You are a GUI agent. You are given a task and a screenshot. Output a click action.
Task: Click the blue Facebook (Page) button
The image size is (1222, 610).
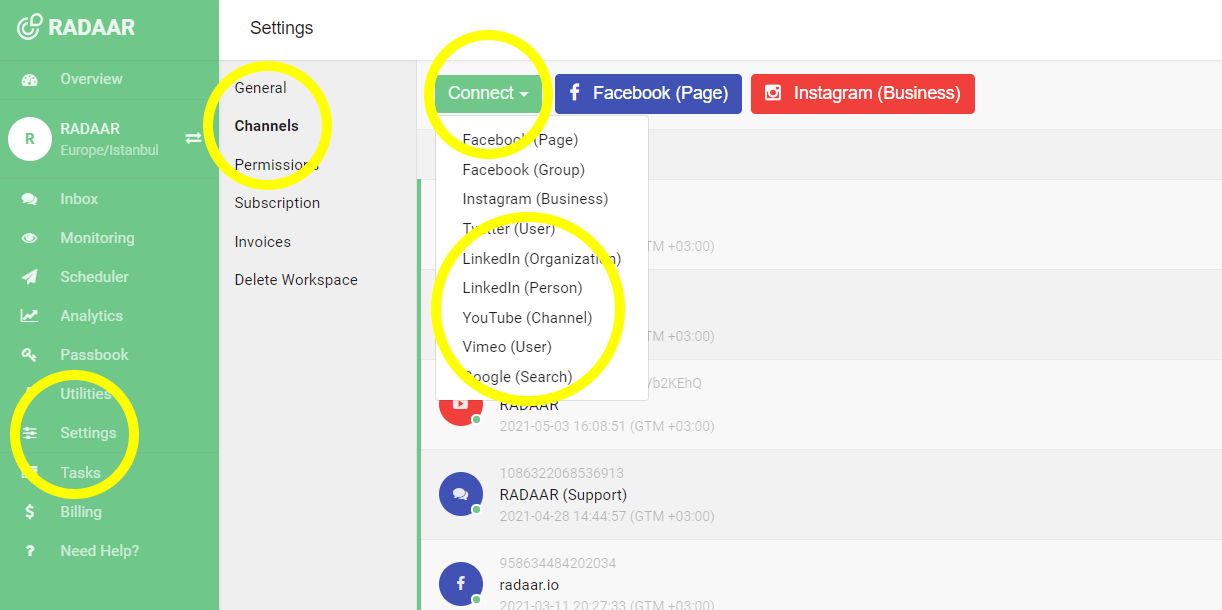648,93
